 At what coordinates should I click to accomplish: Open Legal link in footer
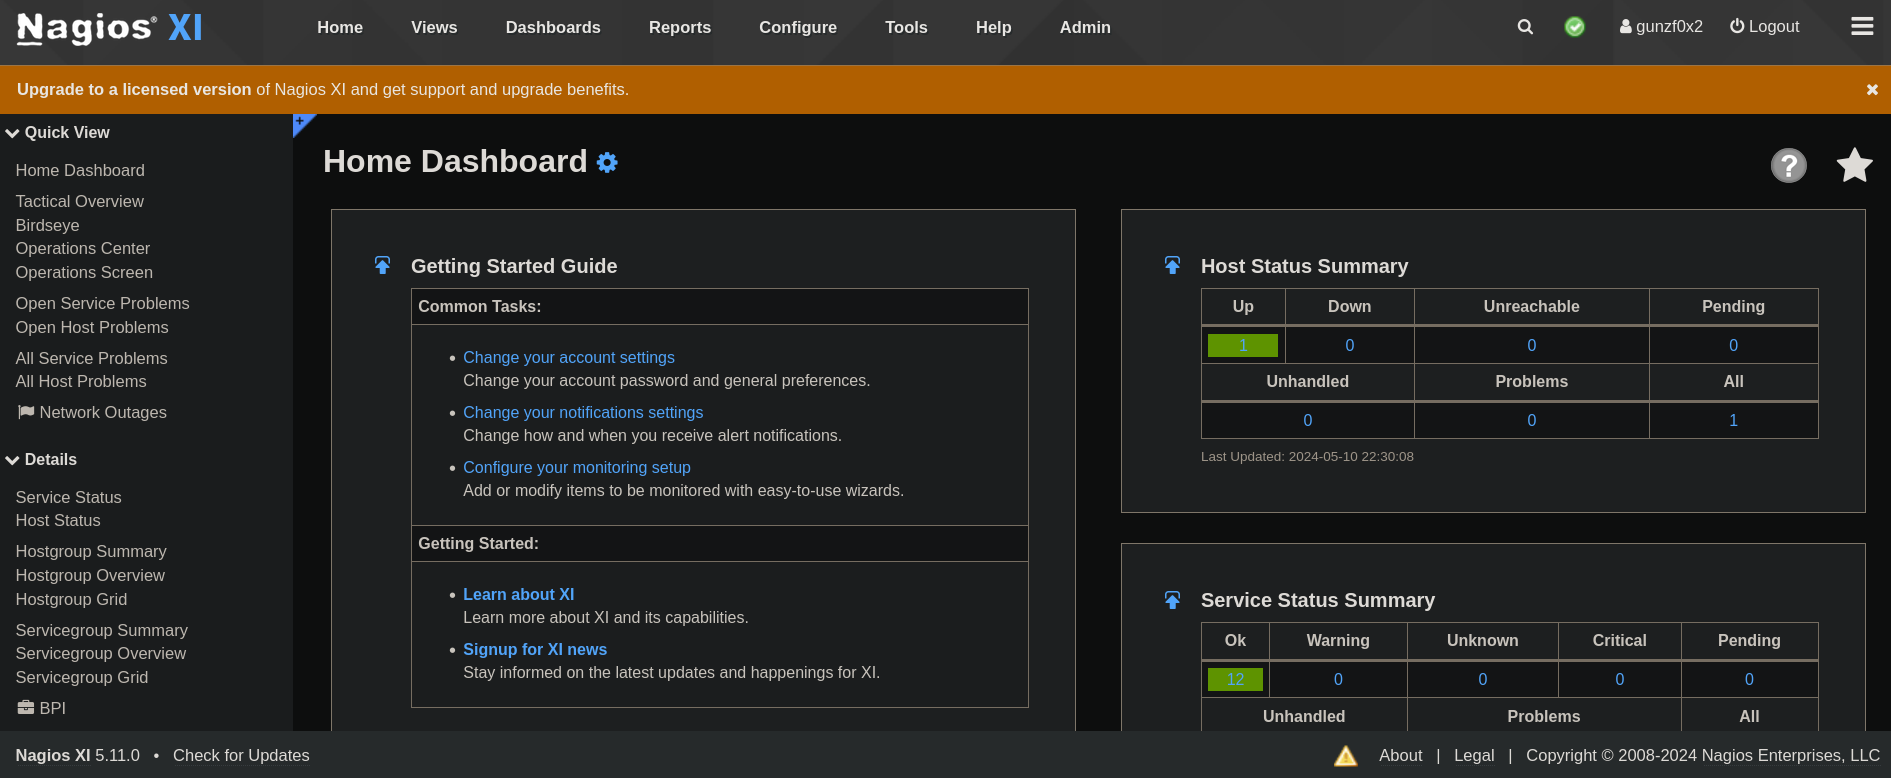coord(1474,755)
